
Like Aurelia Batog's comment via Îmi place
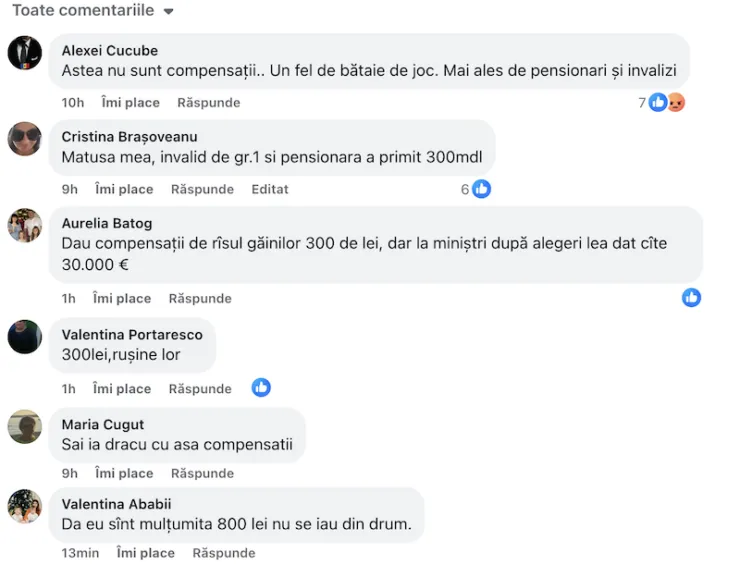pos(122,298)
